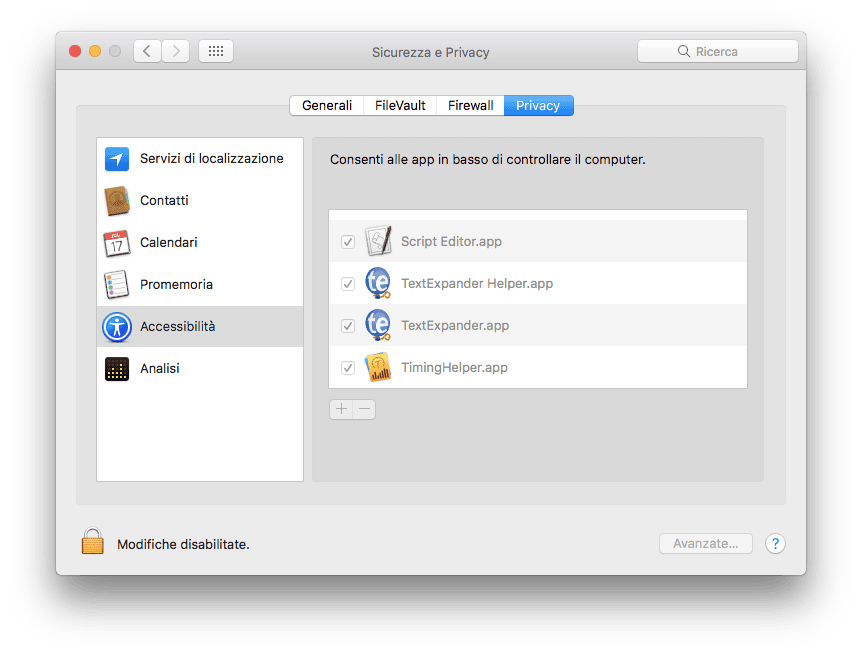Image resolution: width=862 pixels, height=655 pixels.
Task: Click the padlock to unlock changes
Action: click(x=92, y=541)
